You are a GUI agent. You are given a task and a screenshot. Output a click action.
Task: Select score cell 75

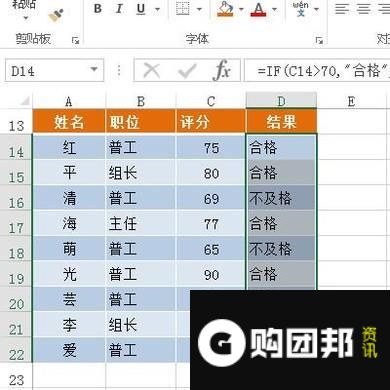pyautogui.click(x=211, y=147)
